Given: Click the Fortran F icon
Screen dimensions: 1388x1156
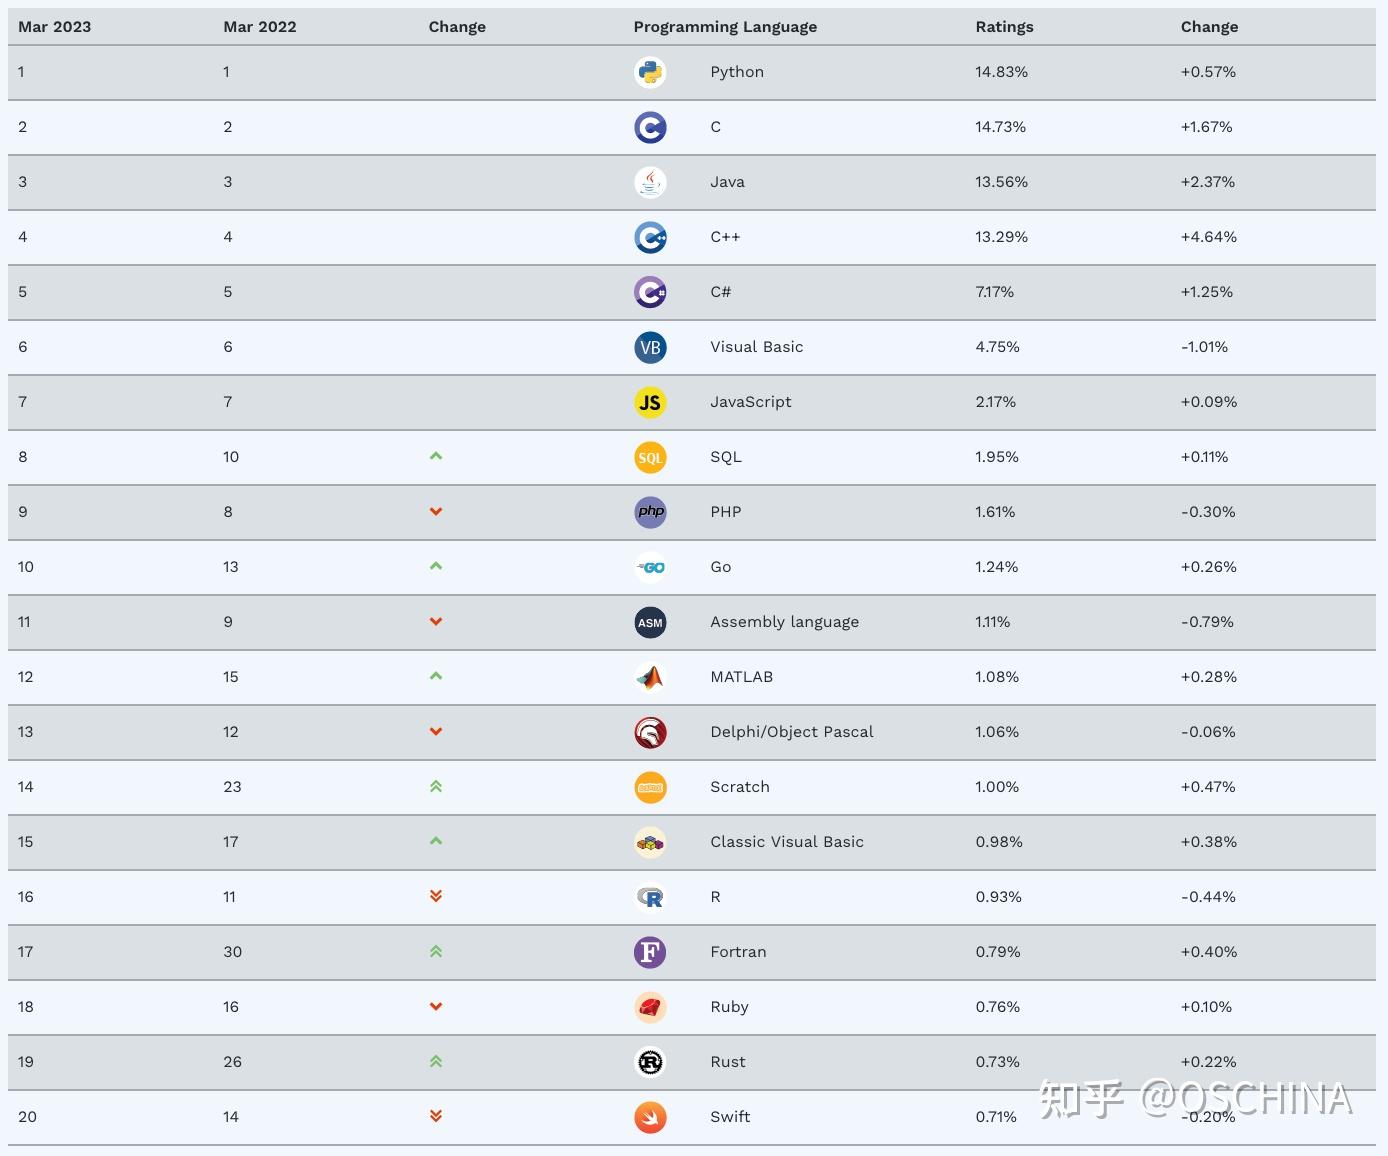Looking at the screenshot, I should (650, 952).
